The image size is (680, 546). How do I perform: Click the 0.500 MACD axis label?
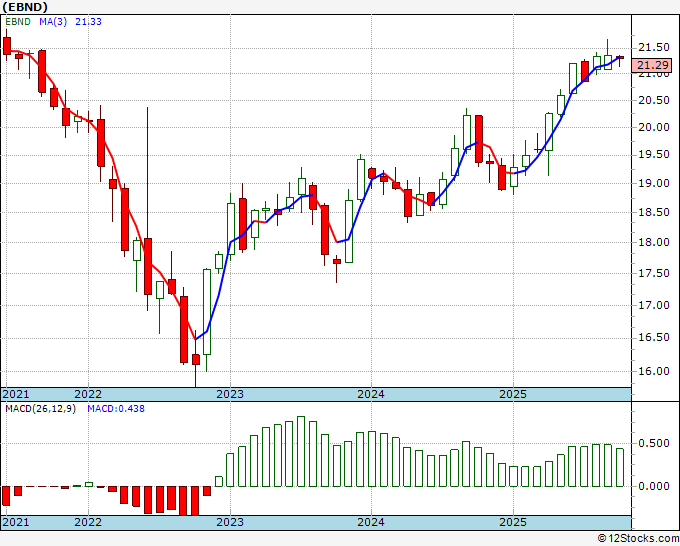click(654, 443)
